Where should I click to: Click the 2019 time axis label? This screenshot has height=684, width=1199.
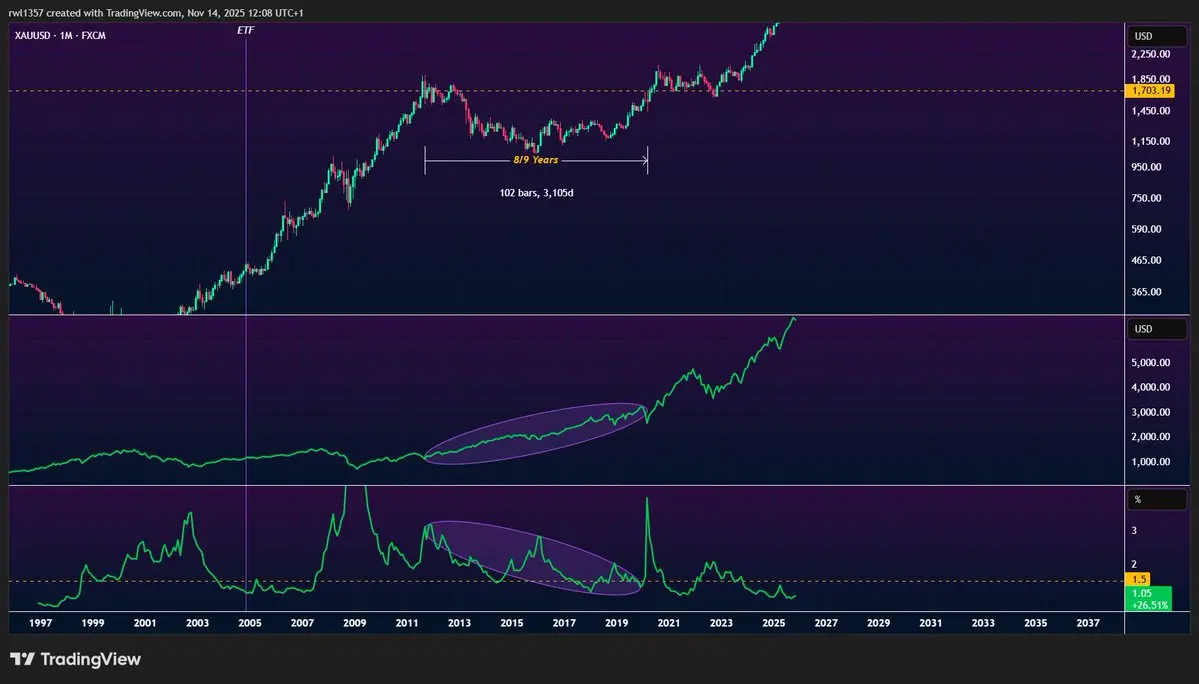pyautogui.click(x=616, y=623)
